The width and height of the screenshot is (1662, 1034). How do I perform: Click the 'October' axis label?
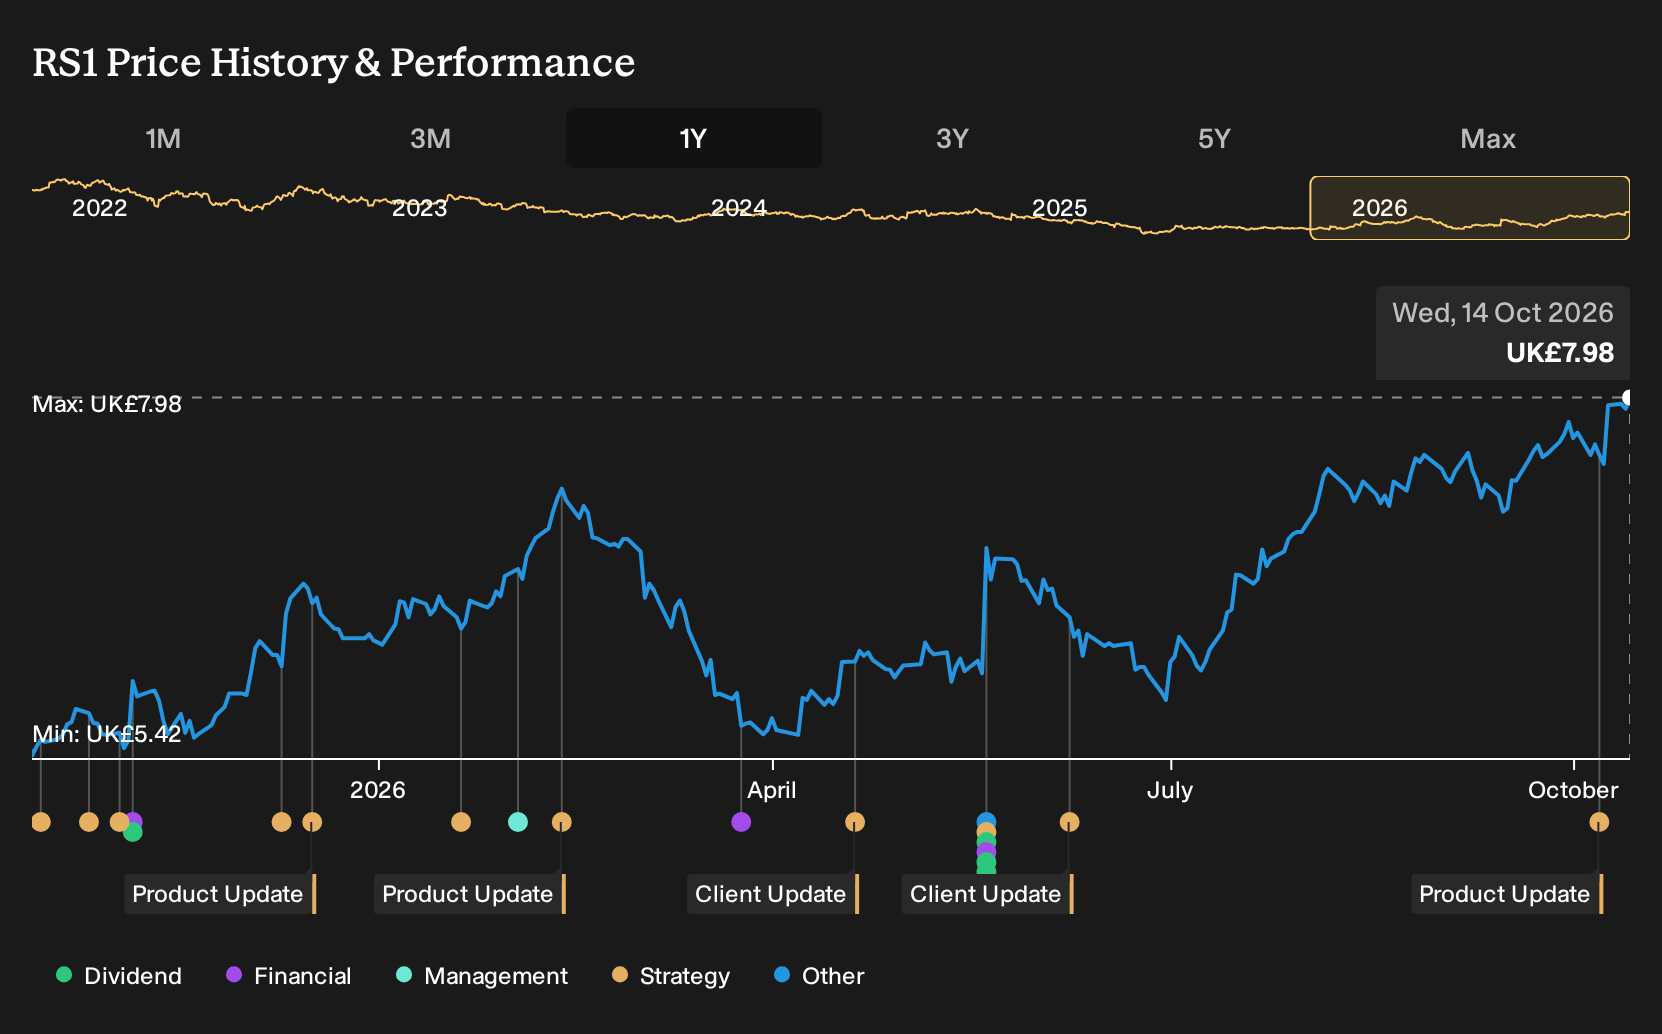(1573, 790)
